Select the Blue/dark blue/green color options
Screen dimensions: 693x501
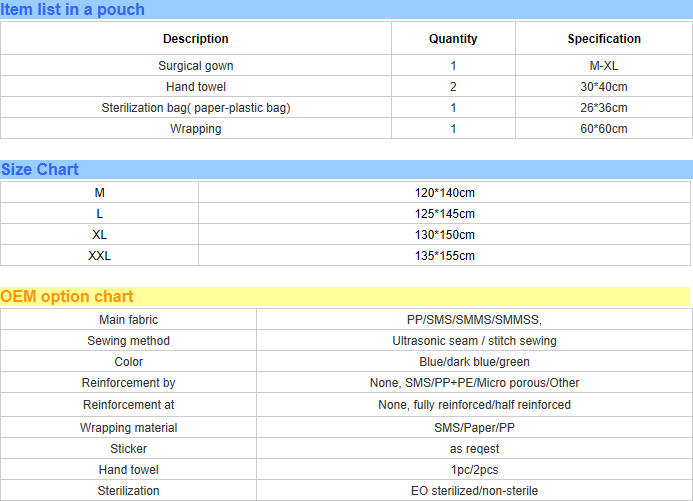click(x=474, y=362)
